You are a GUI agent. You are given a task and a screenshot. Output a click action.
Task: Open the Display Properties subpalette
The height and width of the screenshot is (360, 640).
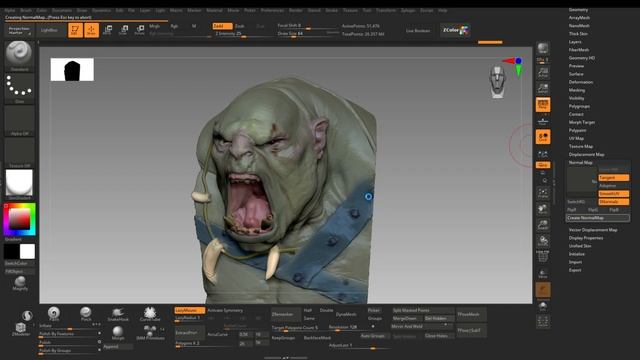586,238
